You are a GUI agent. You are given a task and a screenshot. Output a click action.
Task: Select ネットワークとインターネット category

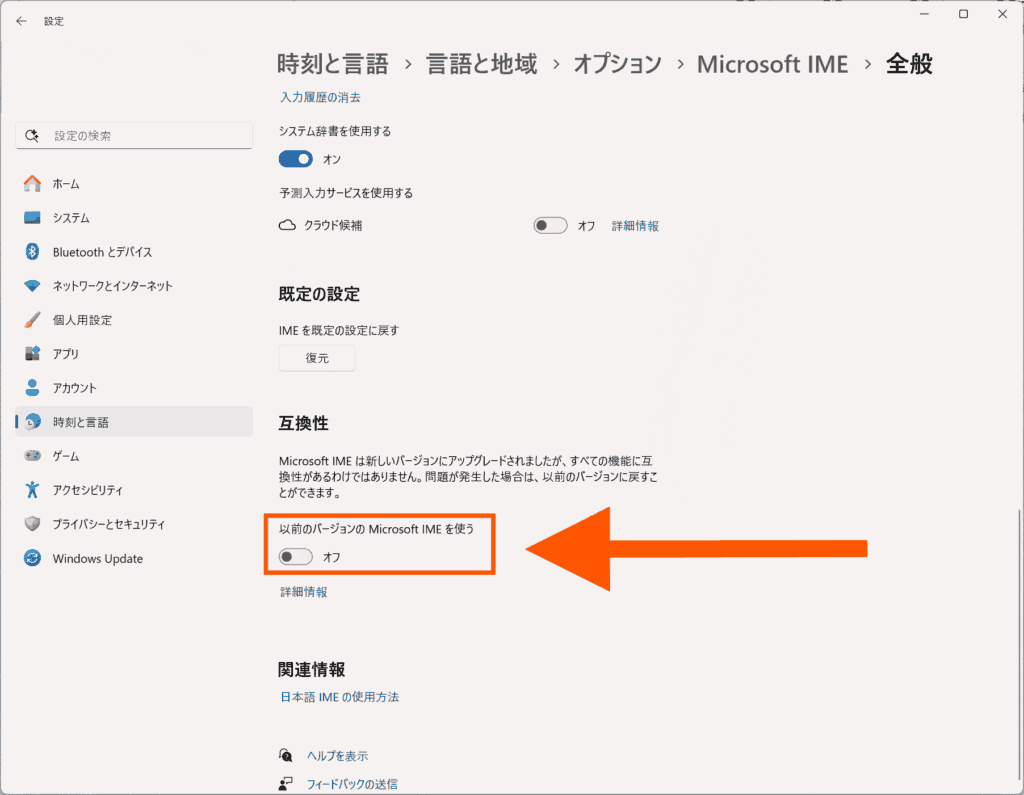point(134,285)
